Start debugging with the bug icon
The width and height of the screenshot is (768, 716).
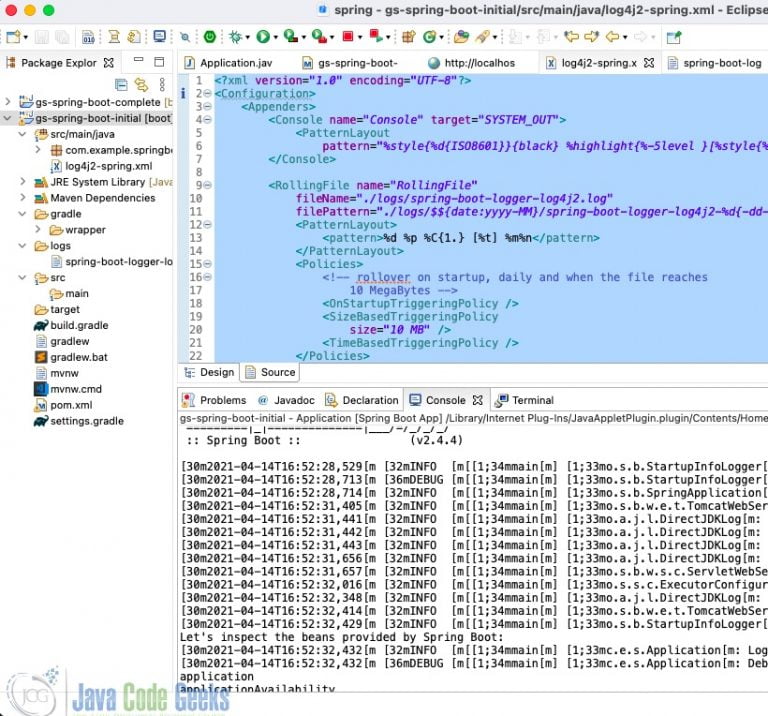click(236, 37)
